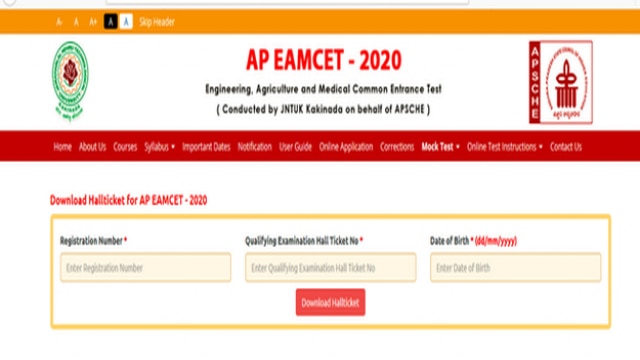640x360 pixels.
Task: Click the AP EAMCET - 2020 title heading
Action: (324, 60)
